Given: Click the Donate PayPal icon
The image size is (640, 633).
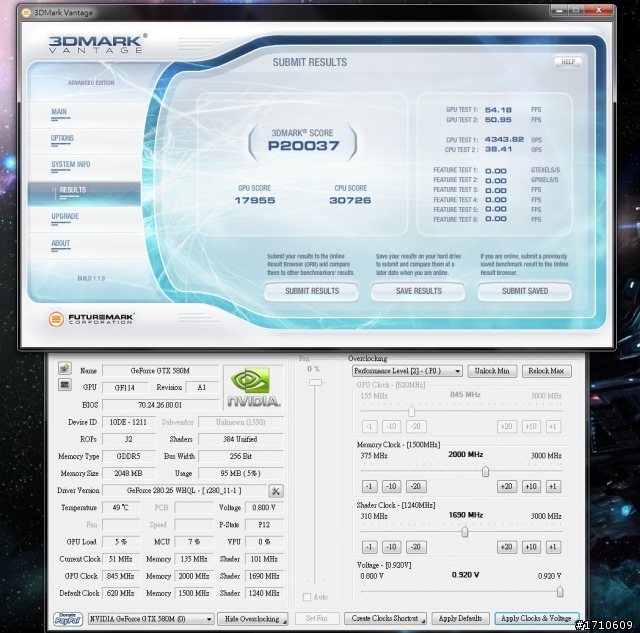Looking at the screenshot, I should [68, 619].
